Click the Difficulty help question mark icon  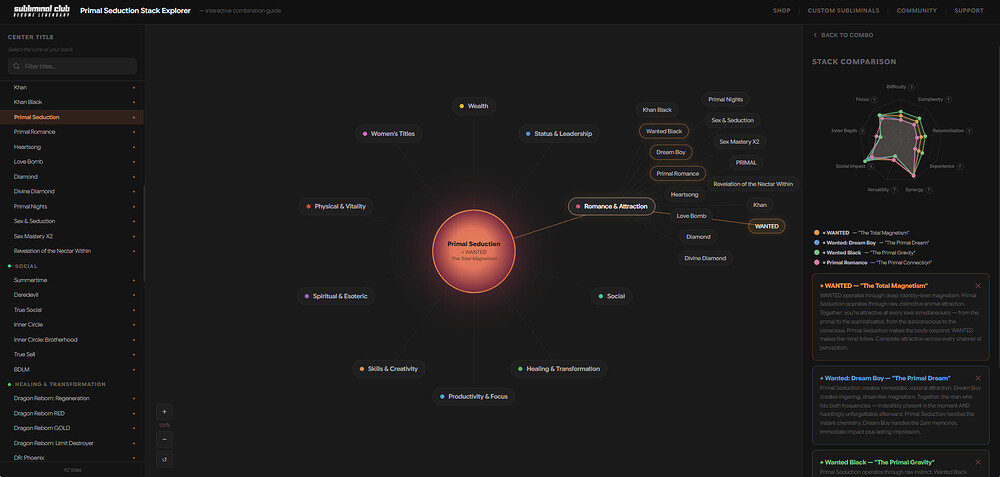(912, 87)
